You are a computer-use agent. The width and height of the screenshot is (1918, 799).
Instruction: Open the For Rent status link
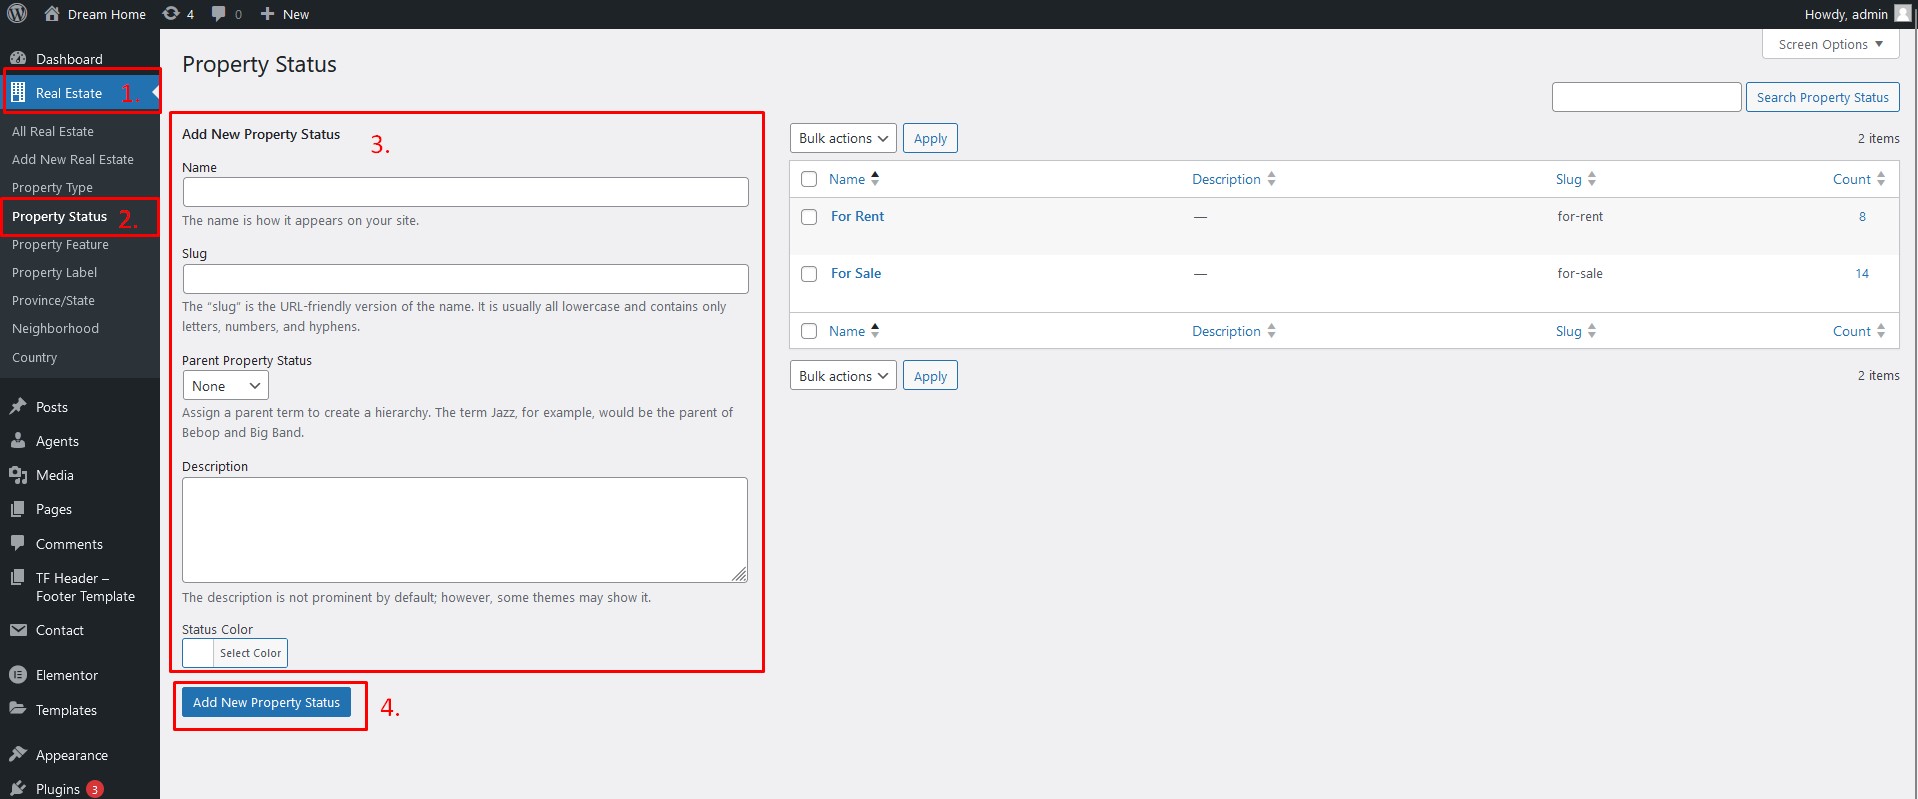[857, 216]
